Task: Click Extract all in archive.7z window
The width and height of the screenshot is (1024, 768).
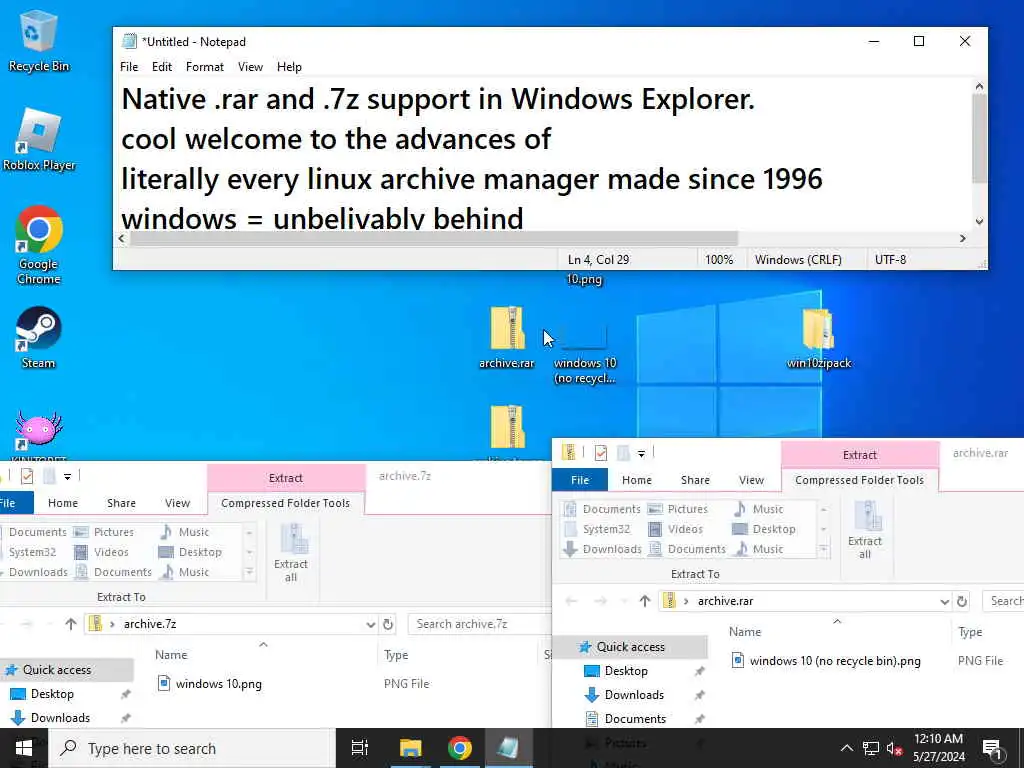Action: 291,553
